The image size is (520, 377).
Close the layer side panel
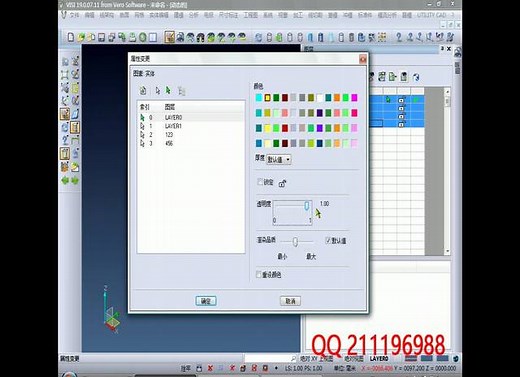(449, 49)
